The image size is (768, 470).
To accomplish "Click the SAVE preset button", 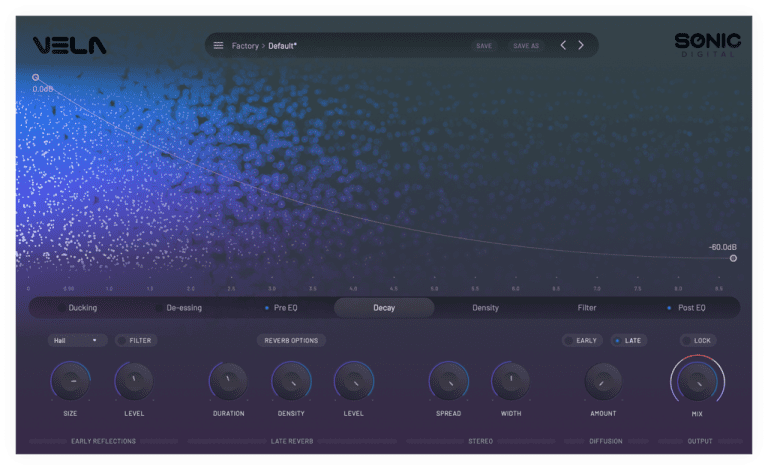I will tap(484, 46).
